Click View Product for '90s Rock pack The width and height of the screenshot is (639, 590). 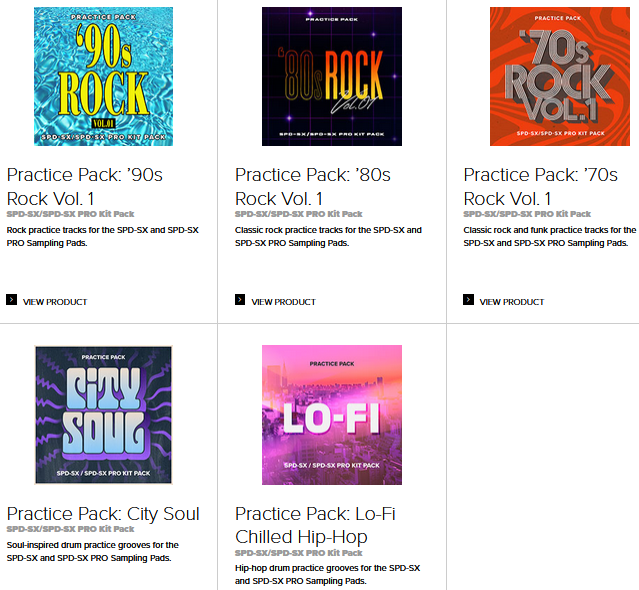[55, 302]
